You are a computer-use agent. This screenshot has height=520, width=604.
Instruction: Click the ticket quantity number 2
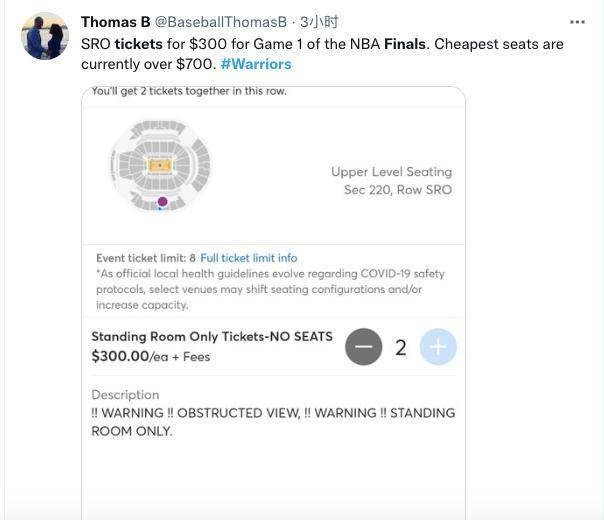click(401, 348)
